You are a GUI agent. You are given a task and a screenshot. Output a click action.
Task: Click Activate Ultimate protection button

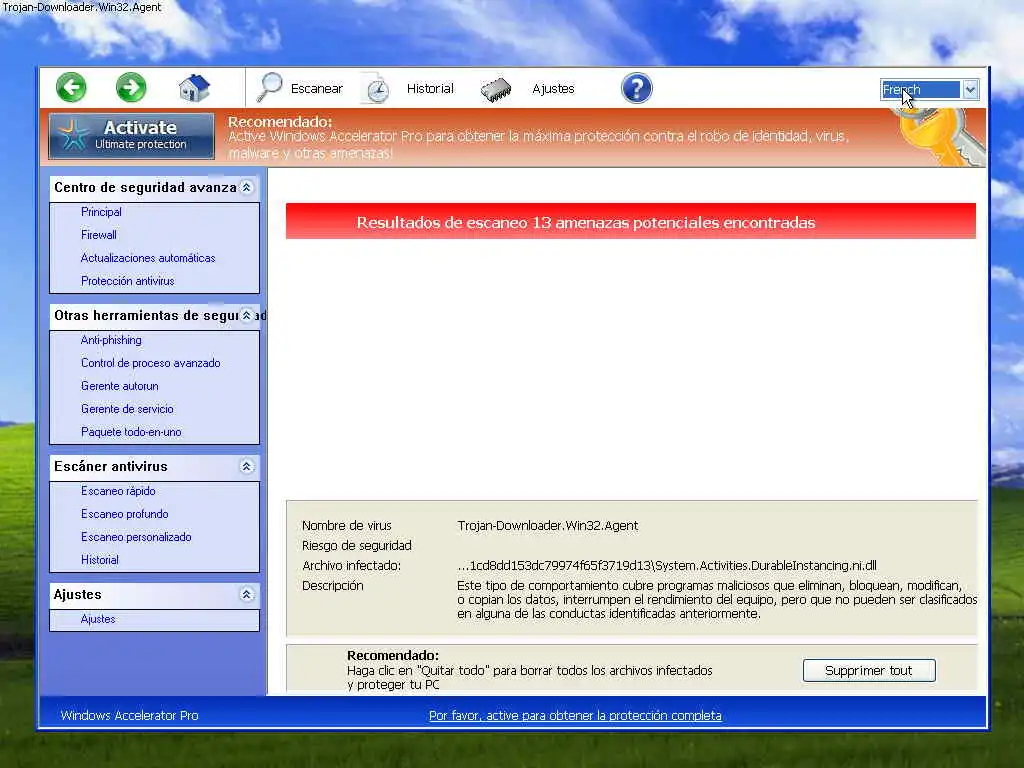click(x=131, y=136)
